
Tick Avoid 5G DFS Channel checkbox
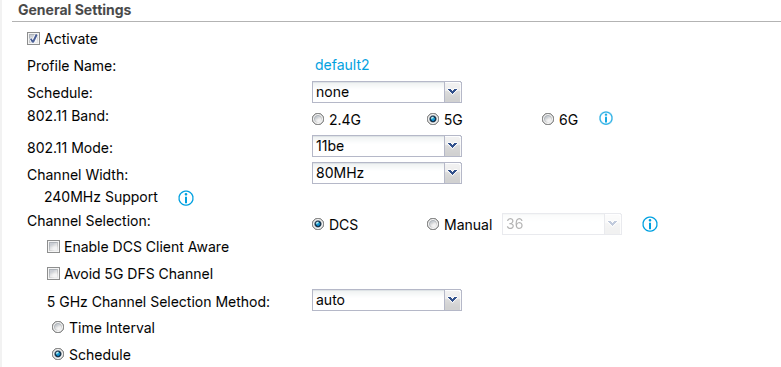[53, 273]
